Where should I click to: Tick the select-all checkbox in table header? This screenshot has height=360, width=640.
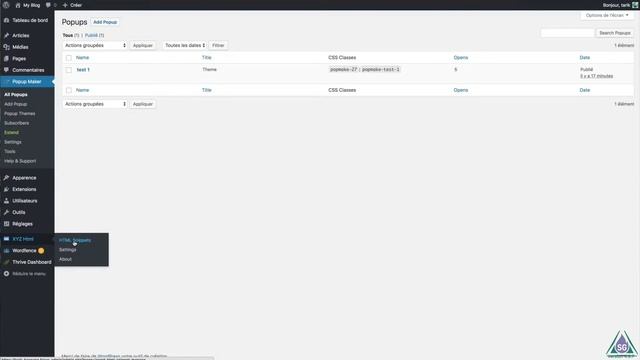(x=69, y=58)
